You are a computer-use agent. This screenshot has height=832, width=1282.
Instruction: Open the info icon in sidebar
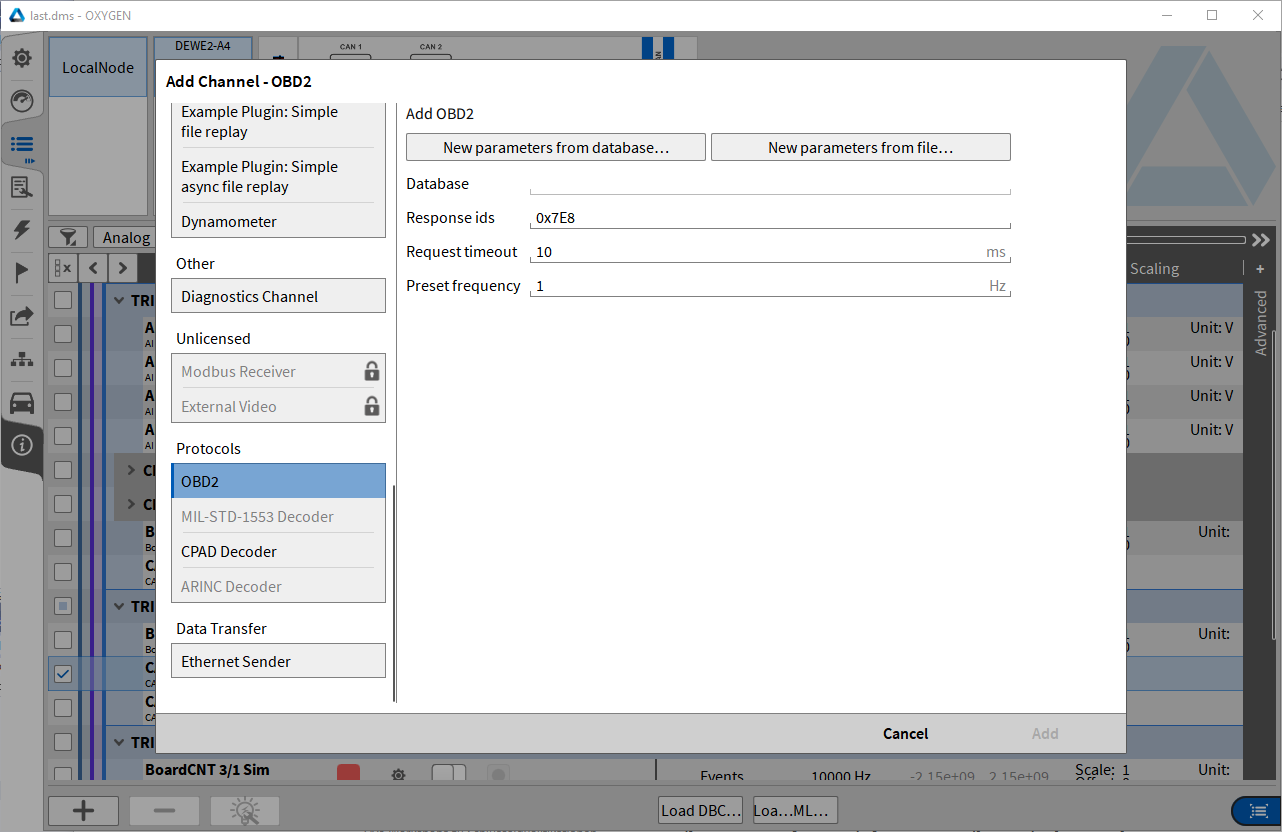point(21,445)
